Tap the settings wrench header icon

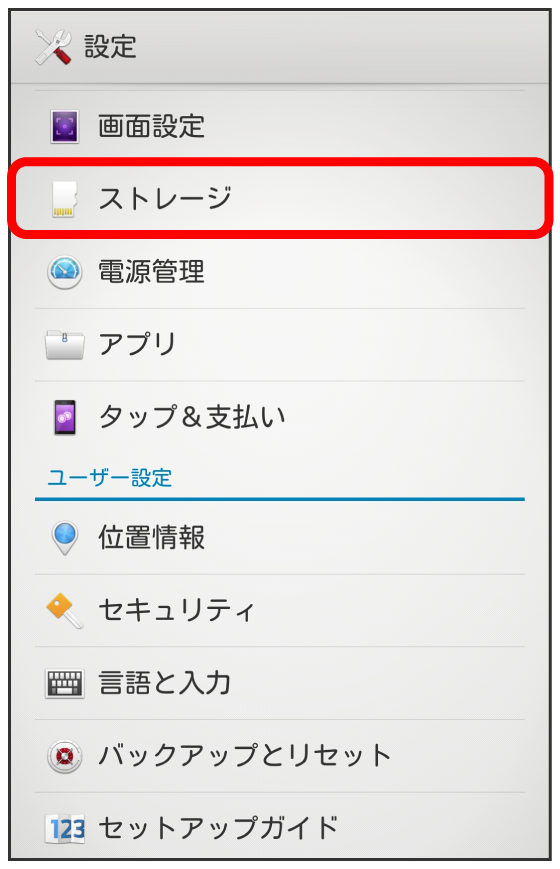click(x=53, y=47)
